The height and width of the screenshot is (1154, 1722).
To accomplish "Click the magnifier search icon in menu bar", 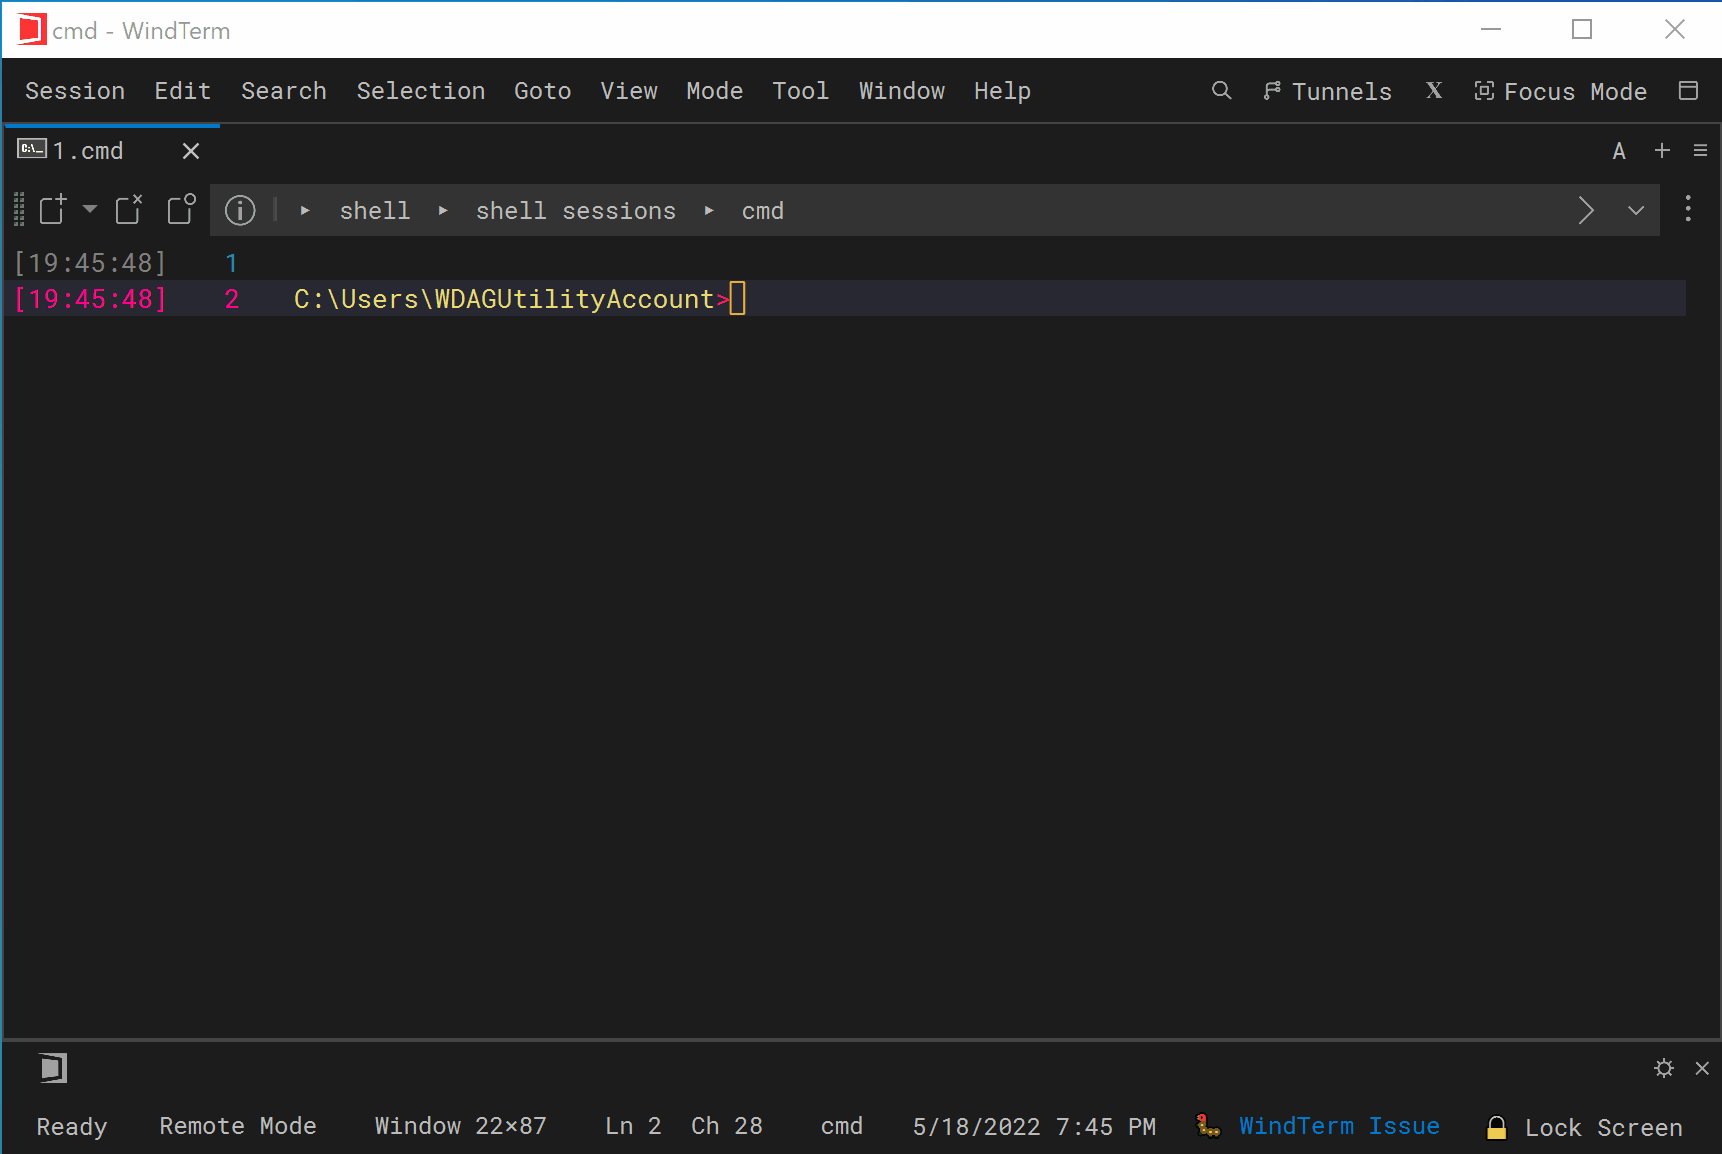I will point(1221,91).
